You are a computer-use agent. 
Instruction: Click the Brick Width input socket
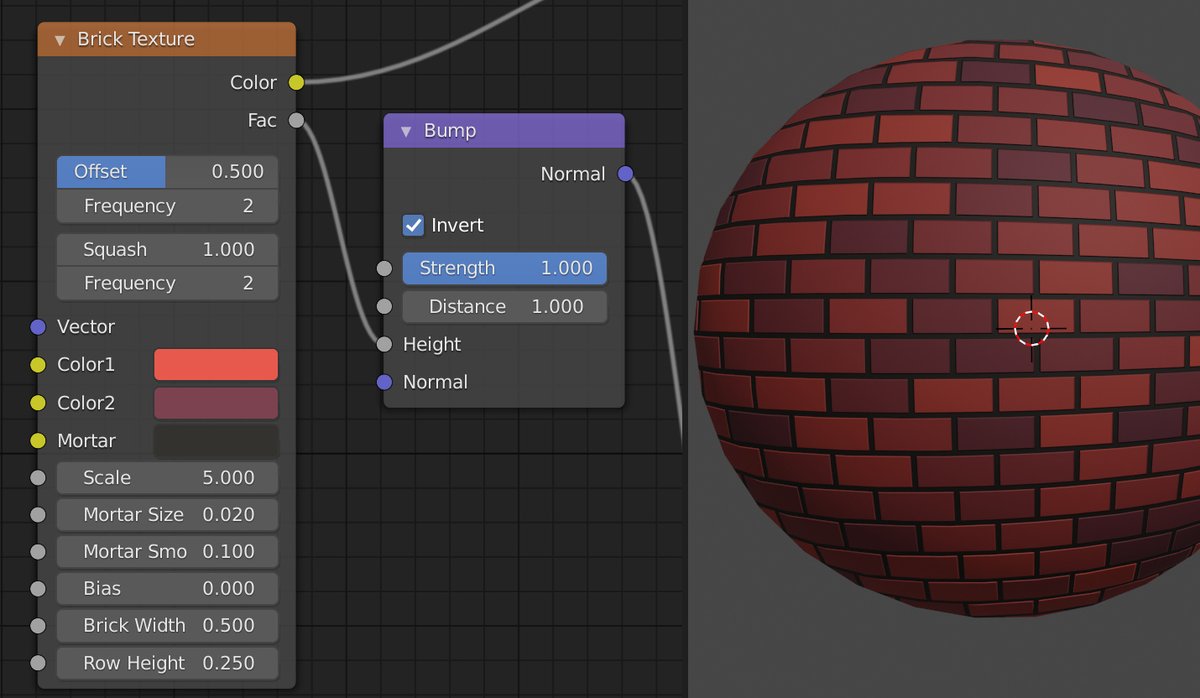pyautogui.click(x=38, y=626)
